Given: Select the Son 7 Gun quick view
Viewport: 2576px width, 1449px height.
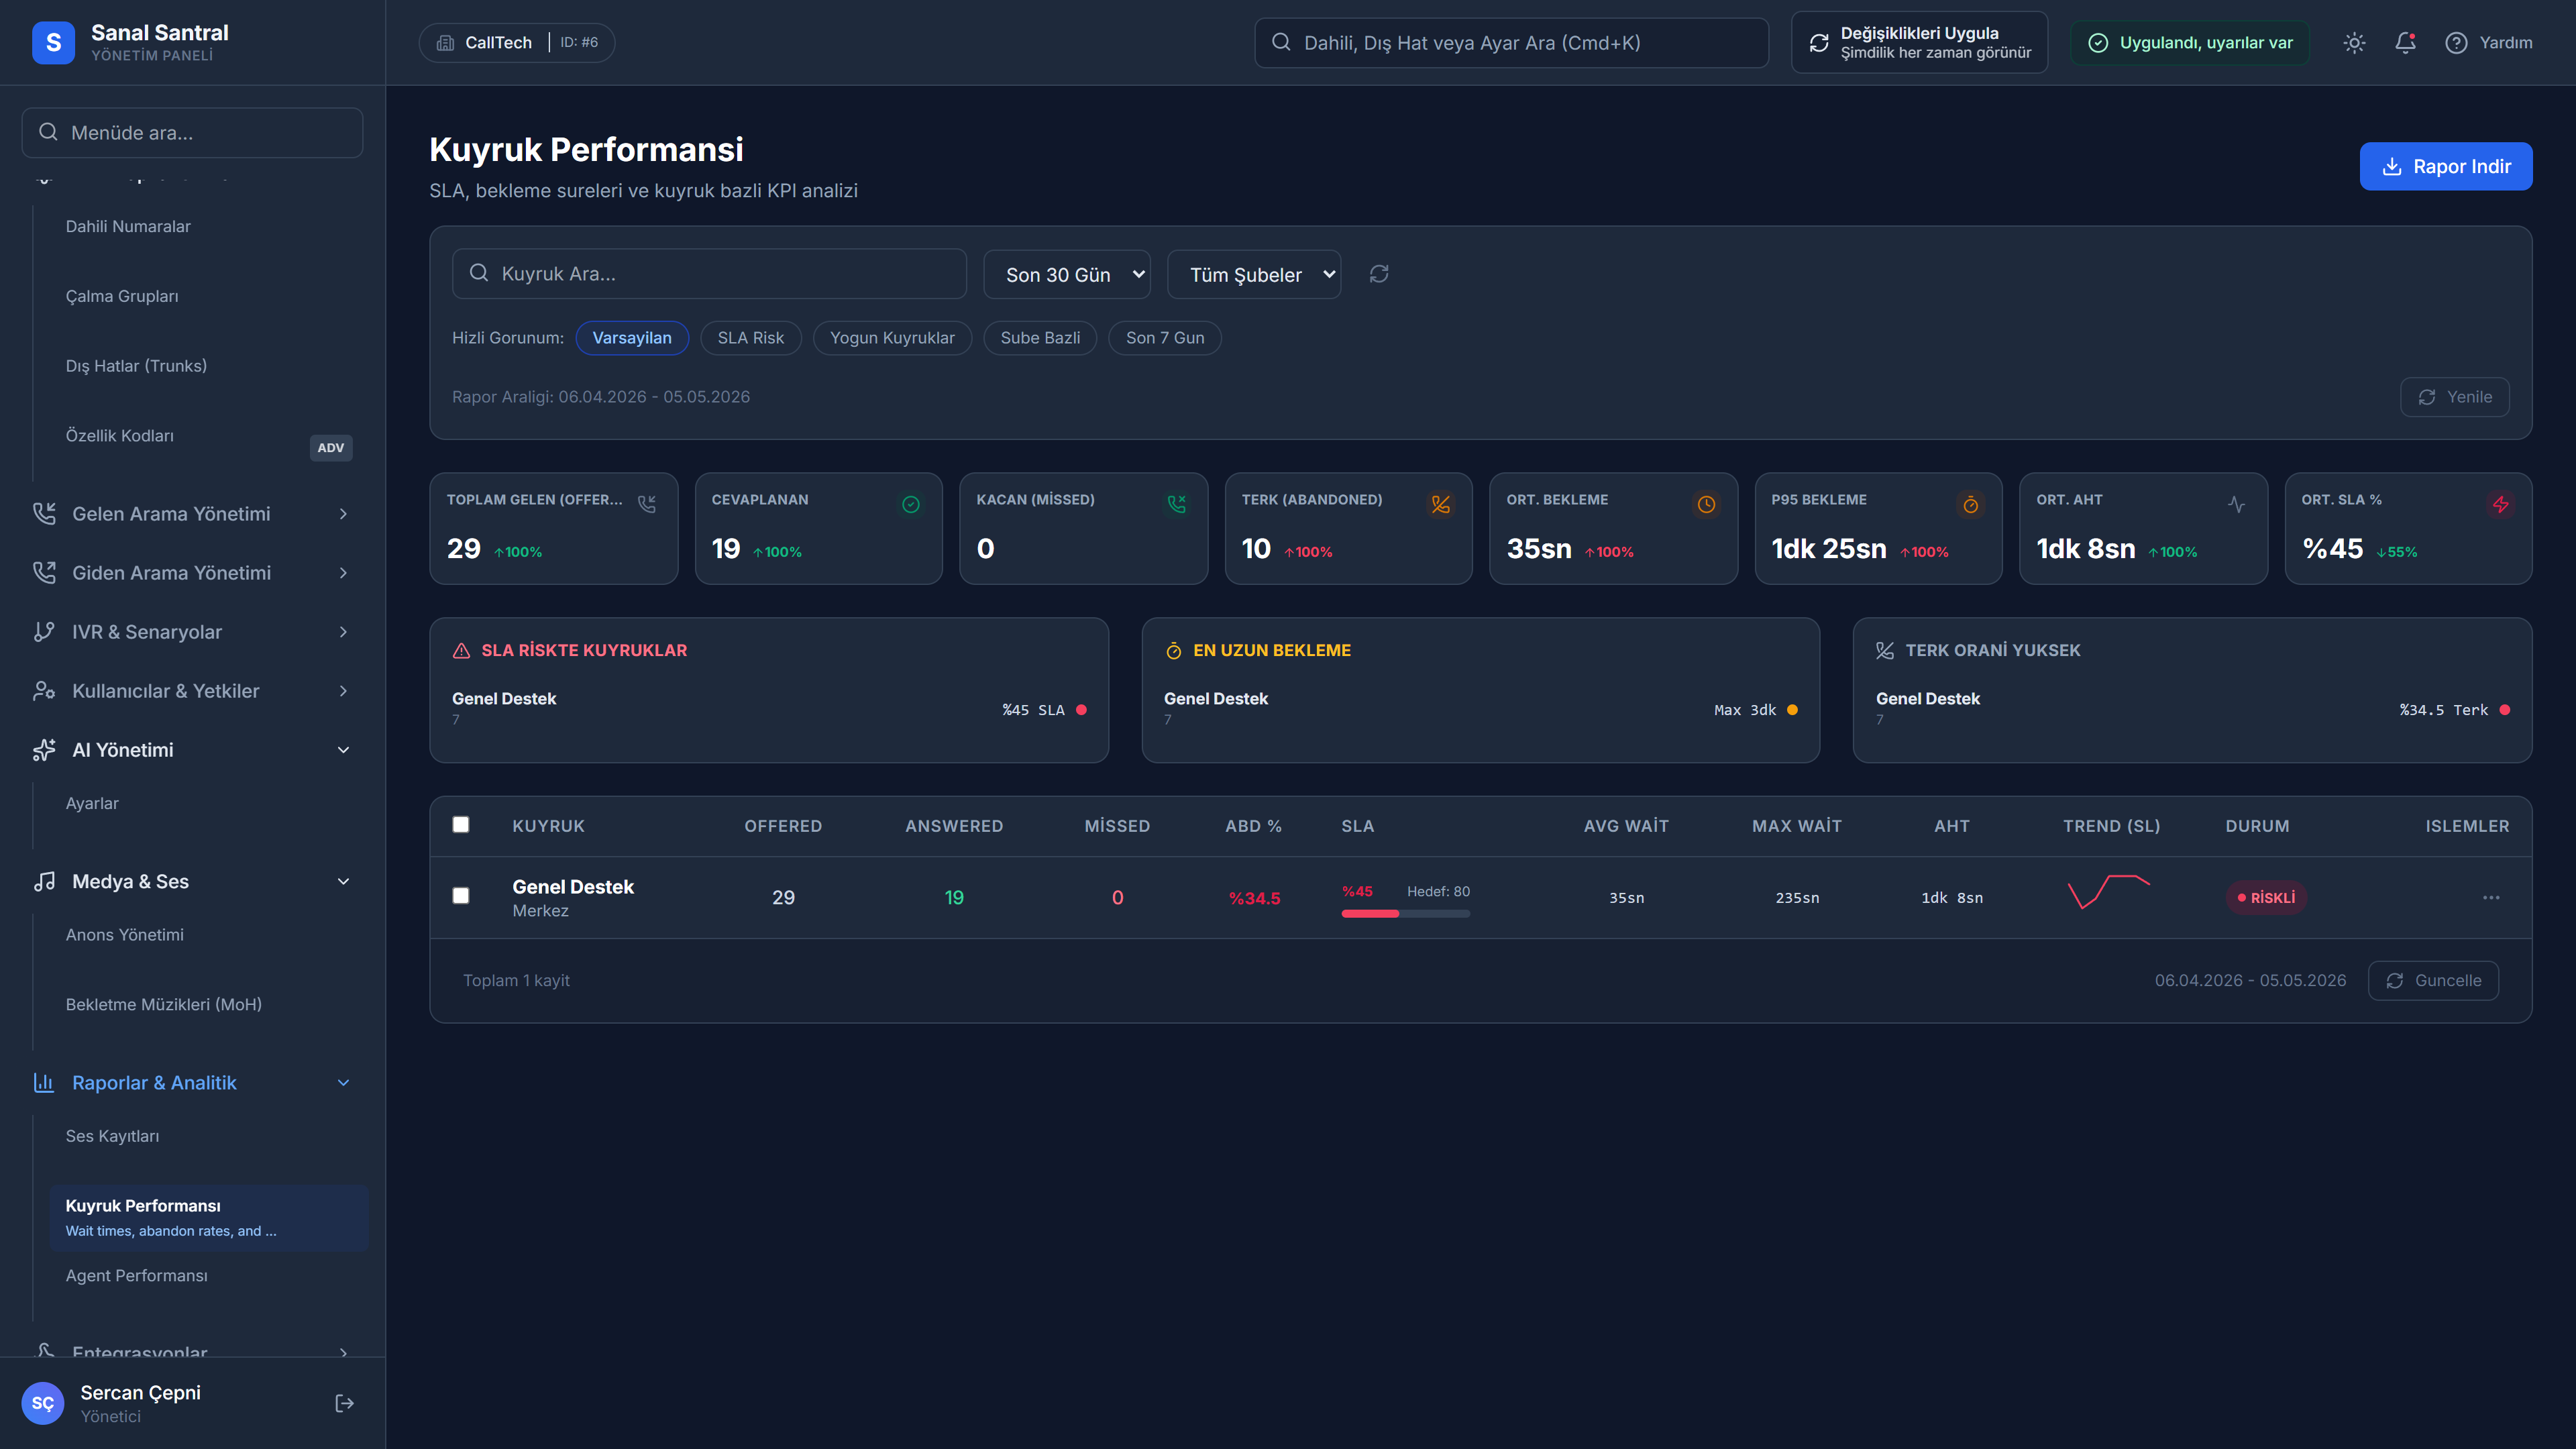Looking at the screenshot, I should (x=1165, y=338).
